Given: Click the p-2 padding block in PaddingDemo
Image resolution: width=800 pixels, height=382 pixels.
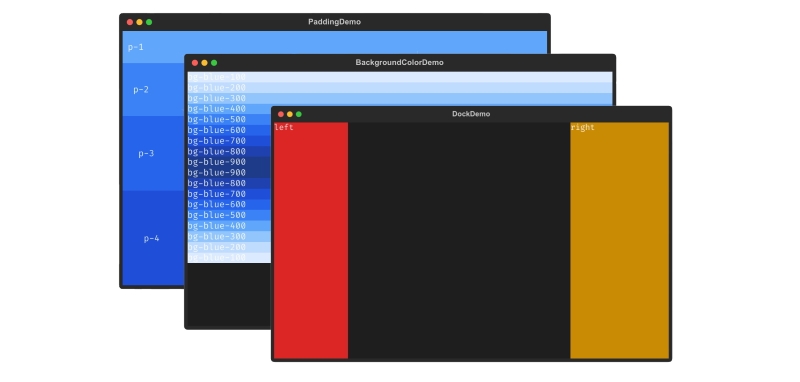Looking at the screenshot, I should [153, 89].
